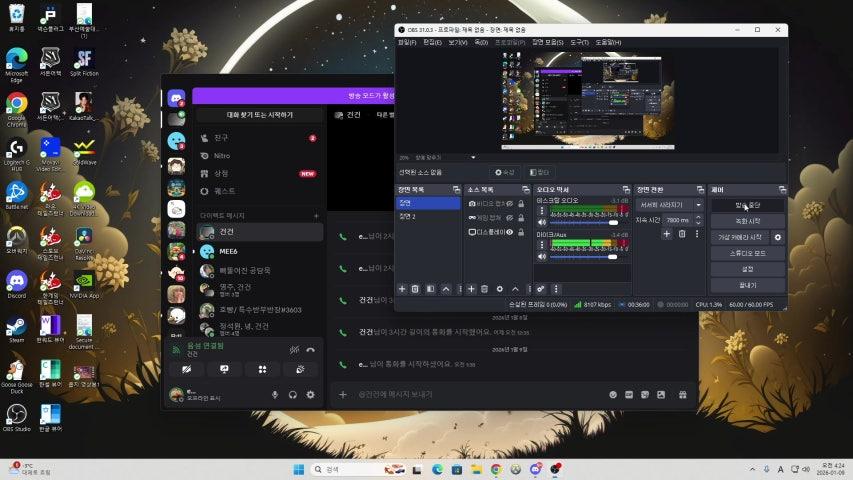Open Discord user settings gear
This screenshot has height=480, width=853.
310,395
